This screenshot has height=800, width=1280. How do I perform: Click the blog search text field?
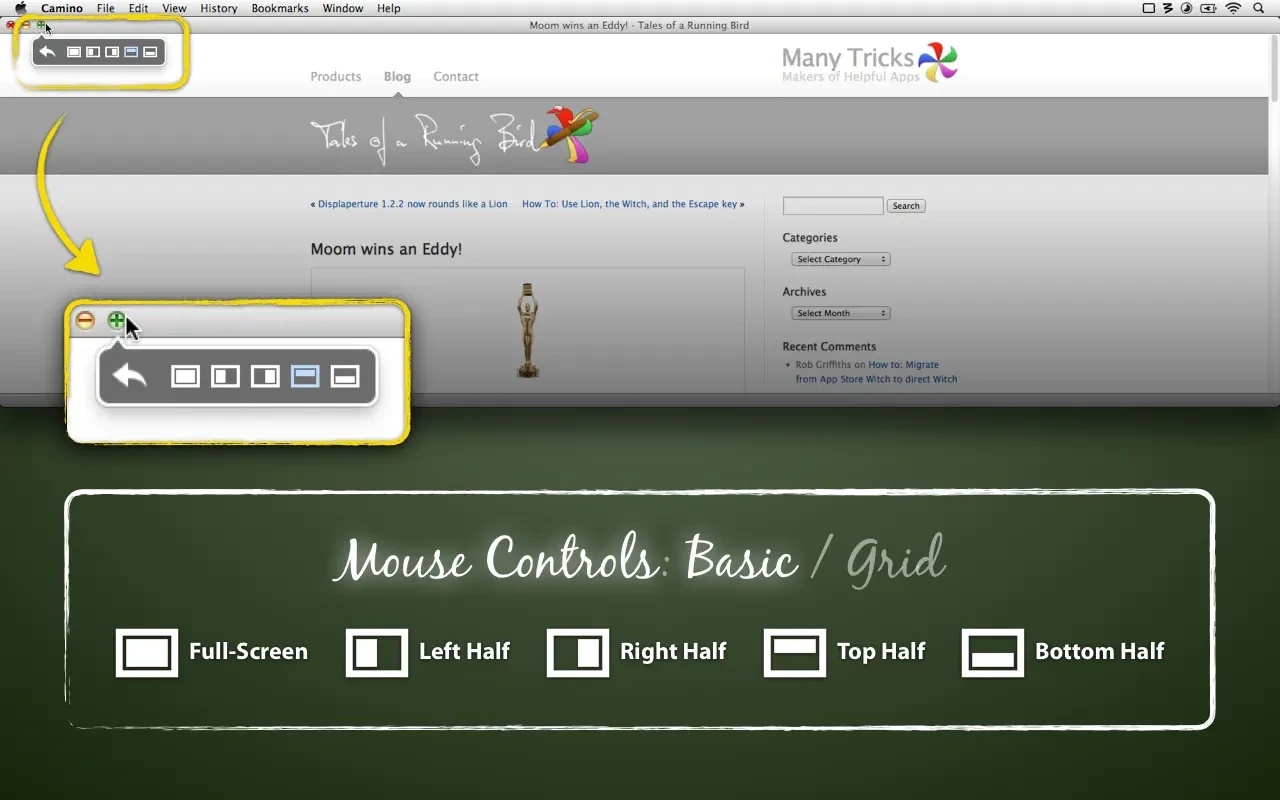pyautogui.click(x=832, y=206)
